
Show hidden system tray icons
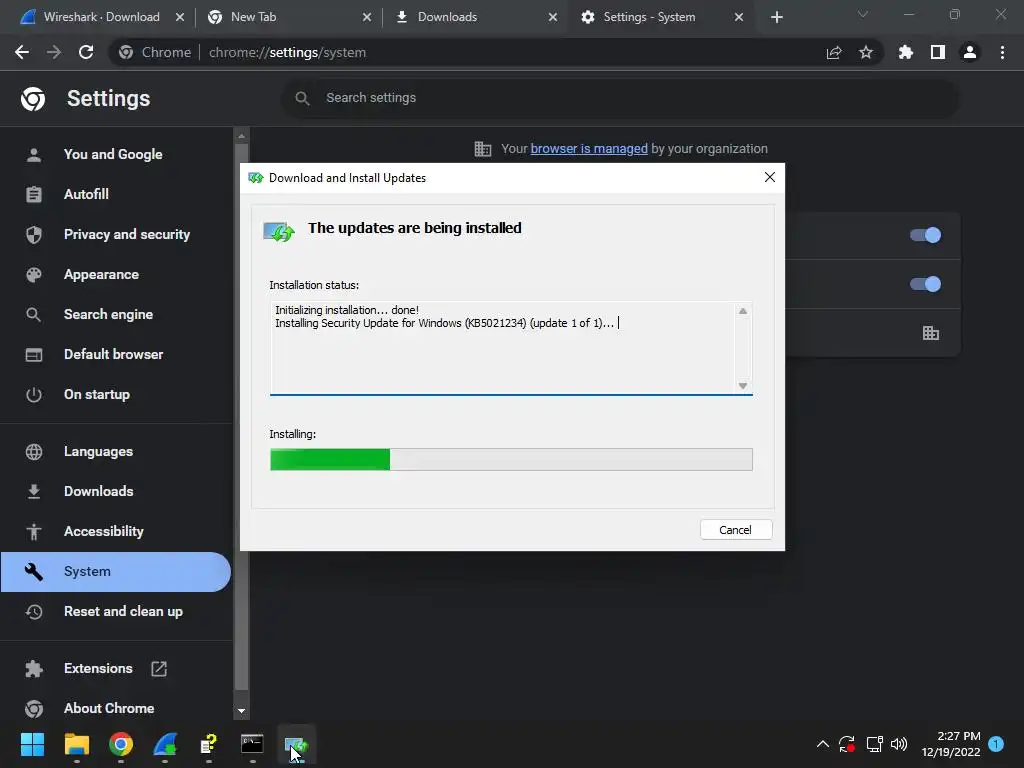(823, 744)
